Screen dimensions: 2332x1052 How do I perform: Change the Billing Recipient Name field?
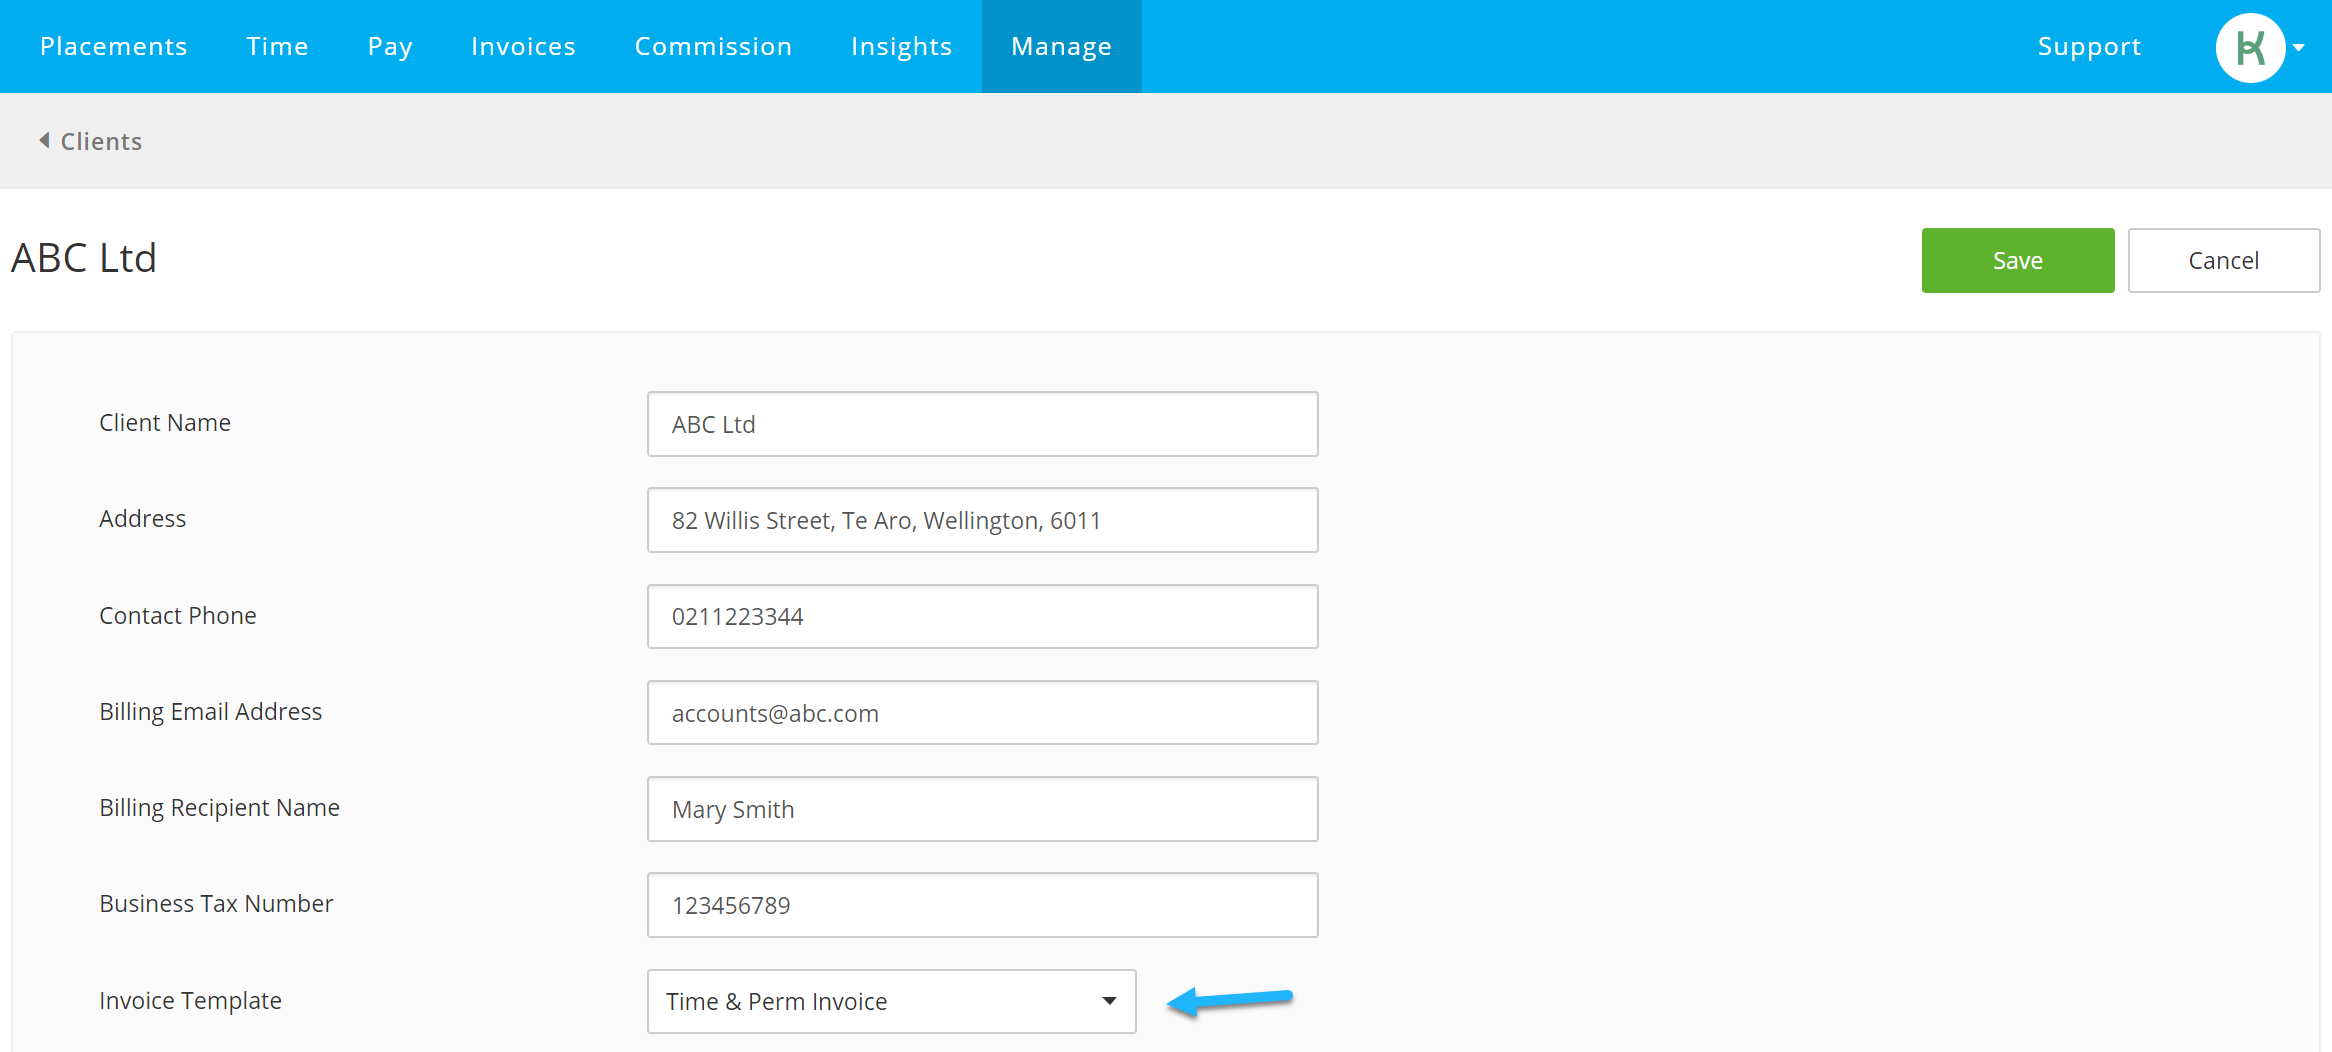coord(982,809)
